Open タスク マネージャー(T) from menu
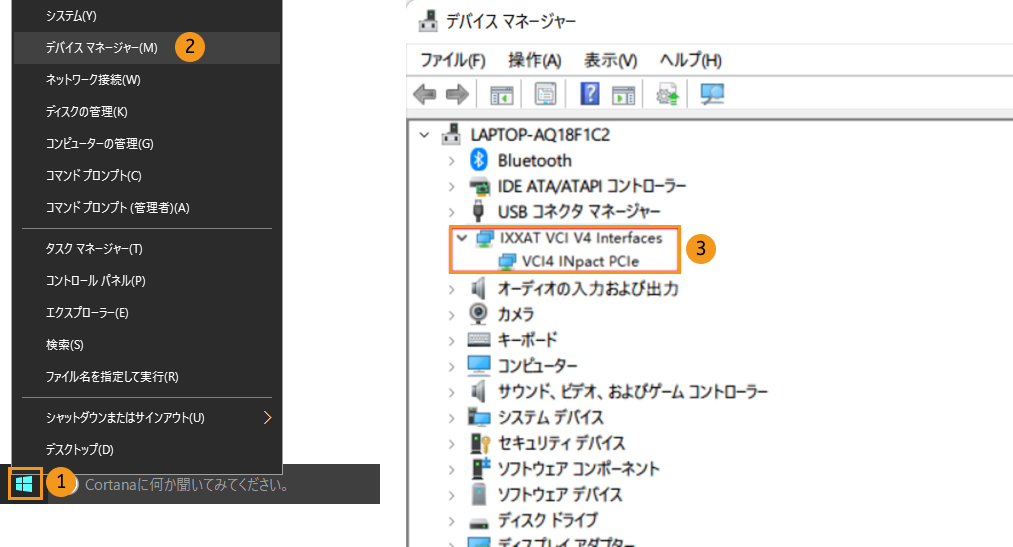 tap(147, 249)
